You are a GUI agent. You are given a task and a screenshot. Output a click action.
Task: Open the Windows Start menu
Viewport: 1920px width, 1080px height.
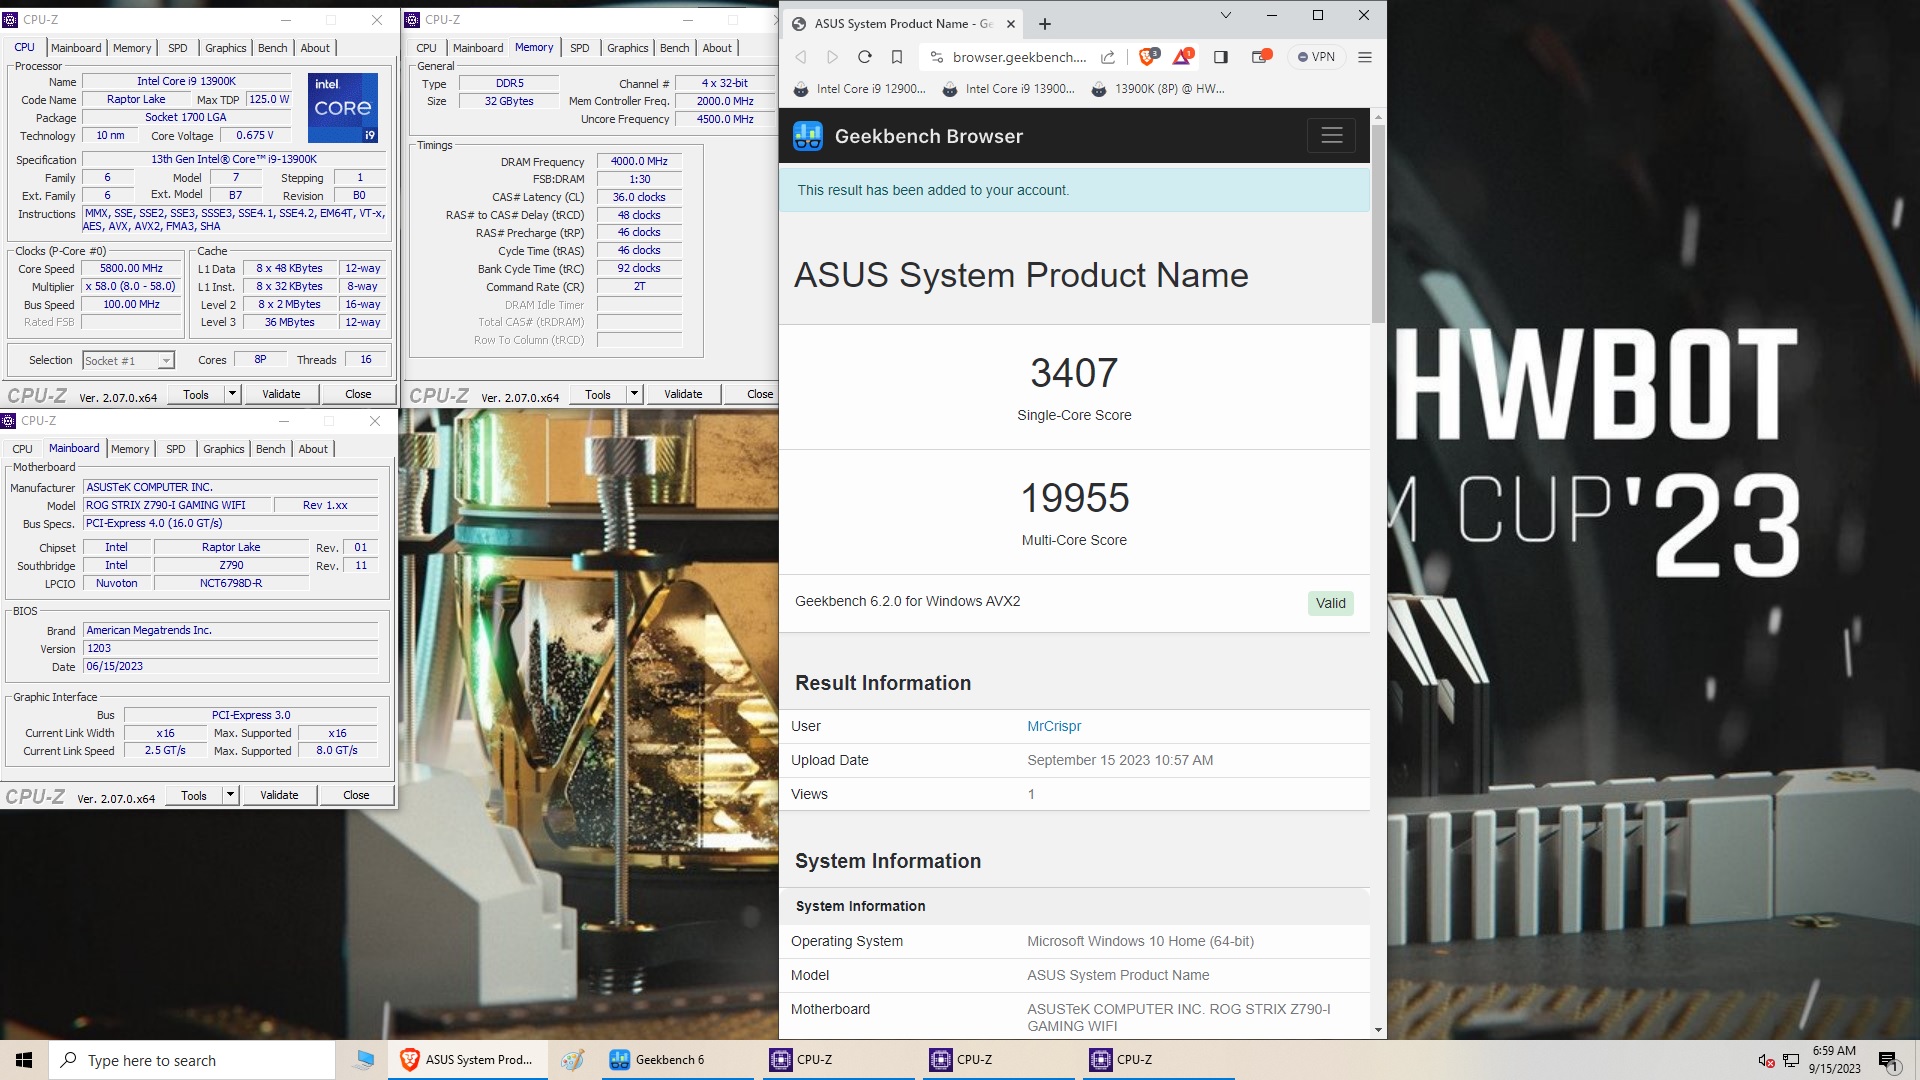coord(24,1060)
